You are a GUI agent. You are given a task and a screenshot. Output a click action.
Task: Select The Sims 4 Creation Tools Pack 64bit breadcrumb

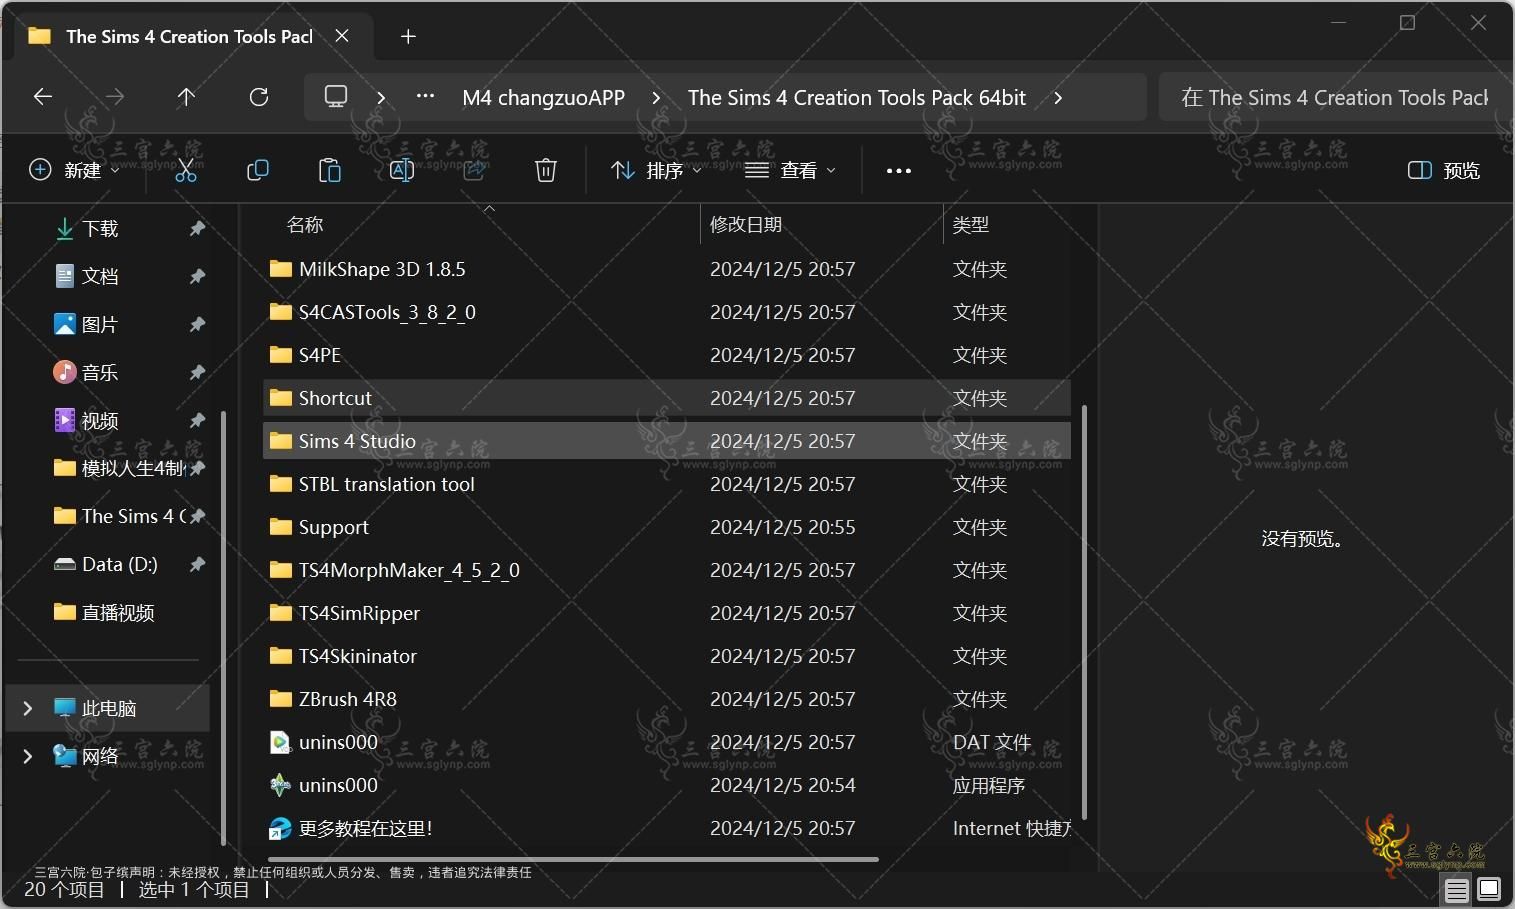coord(857,98)
